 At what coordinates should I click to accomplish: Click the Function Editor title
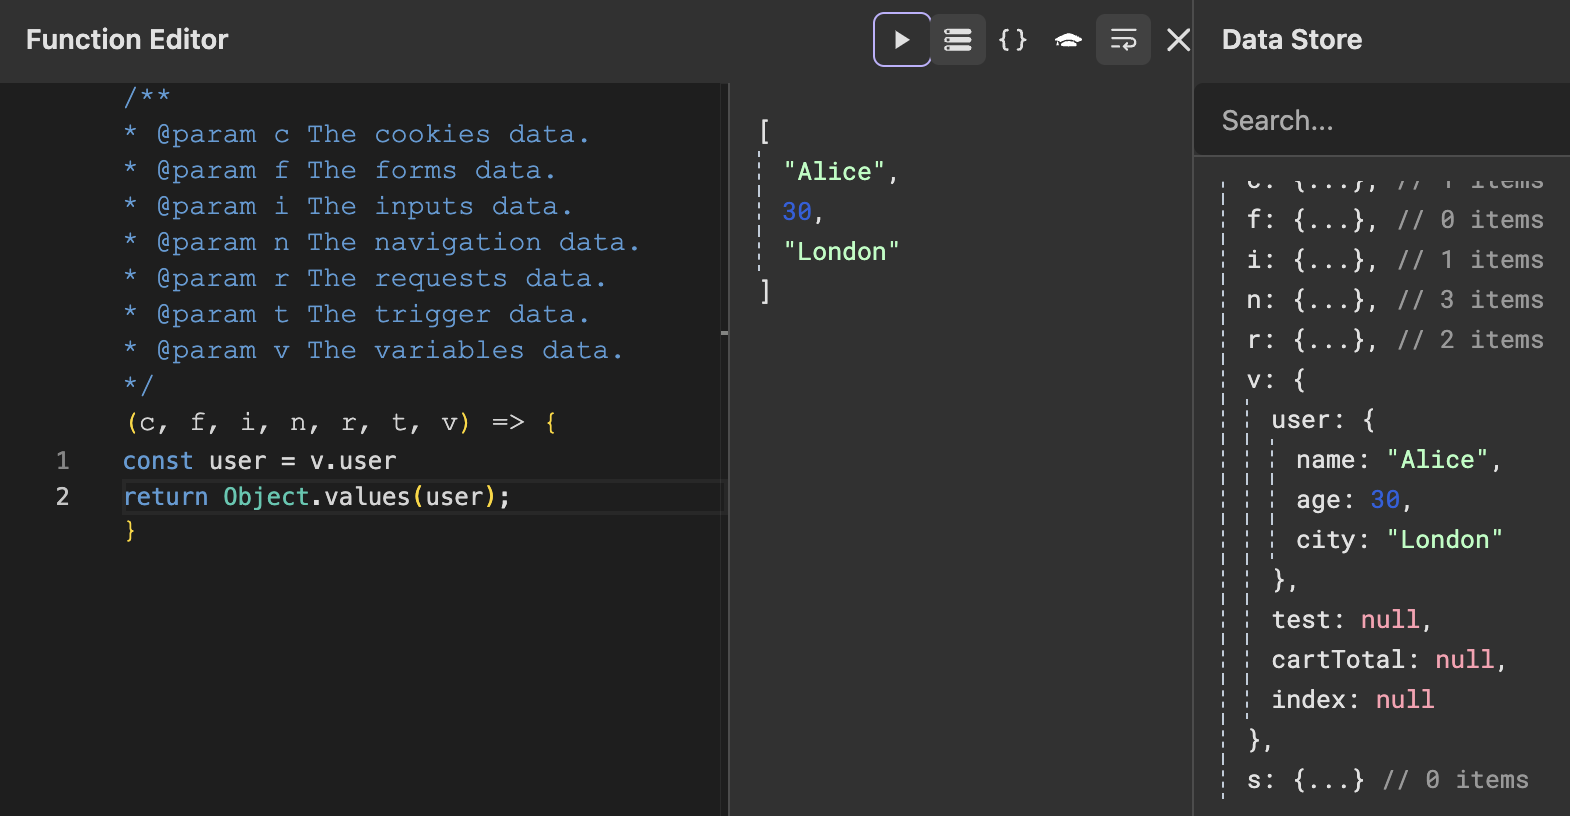point(127,40)
